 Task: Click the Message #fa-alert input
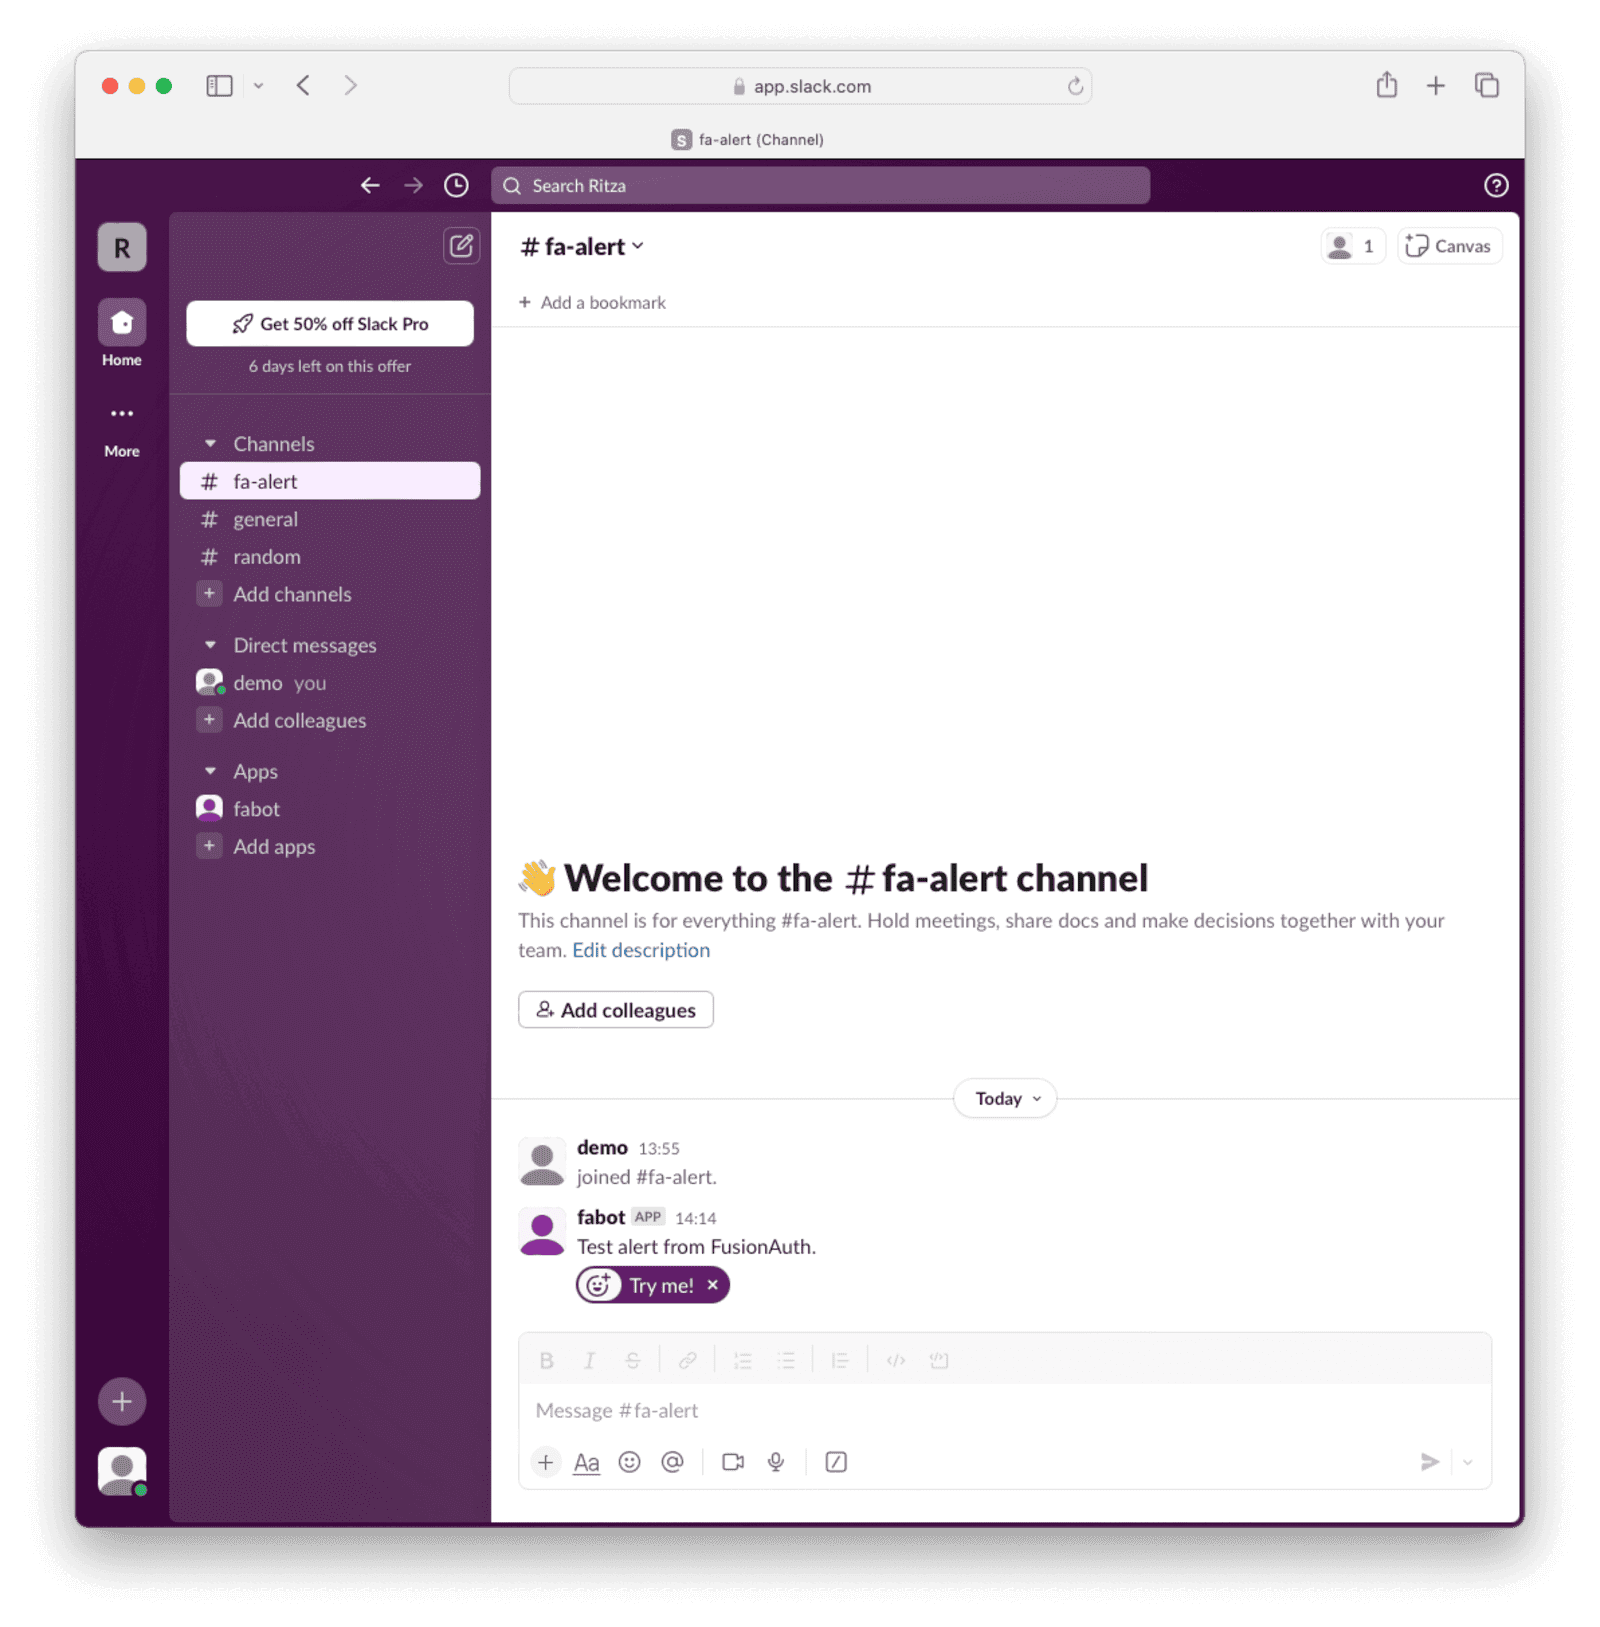coord(1004,1410)
